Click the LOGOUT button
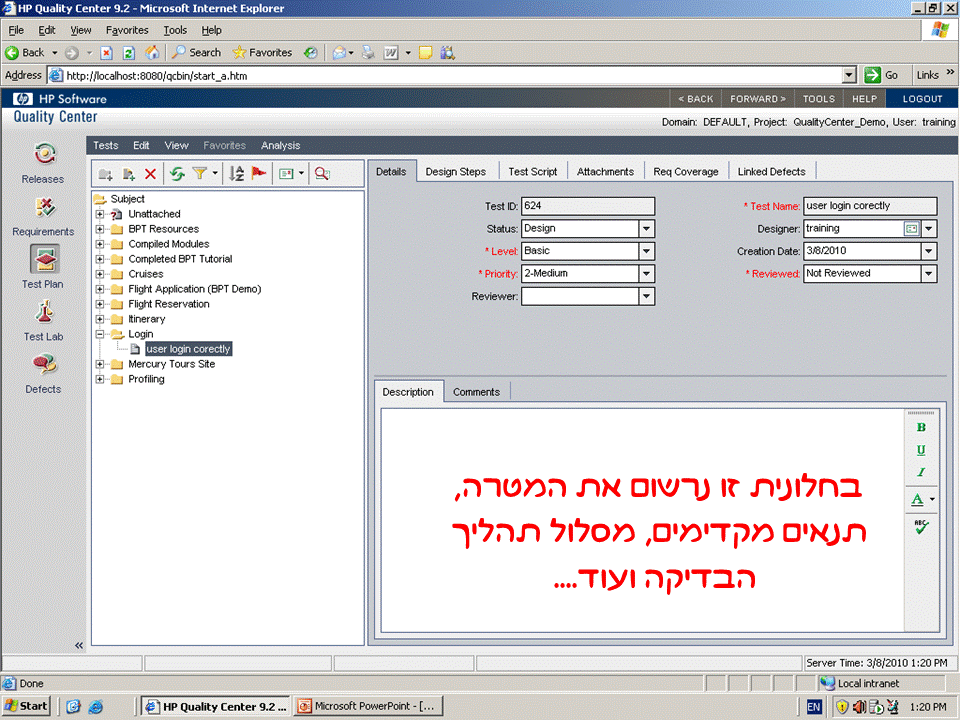Viewport: 960px width, 720px height. tap(922, 99)
